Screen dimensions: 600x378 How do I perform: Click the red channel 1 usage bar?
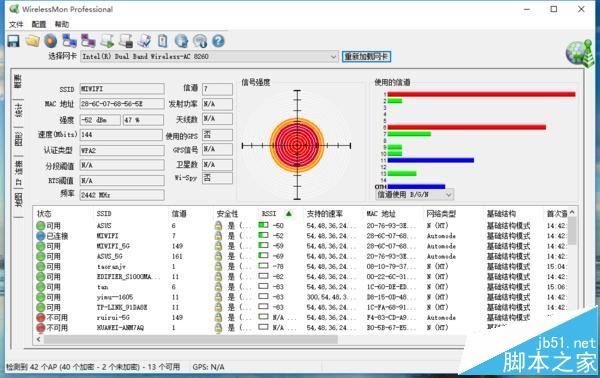pyautogui.click(x=481, y=94)
